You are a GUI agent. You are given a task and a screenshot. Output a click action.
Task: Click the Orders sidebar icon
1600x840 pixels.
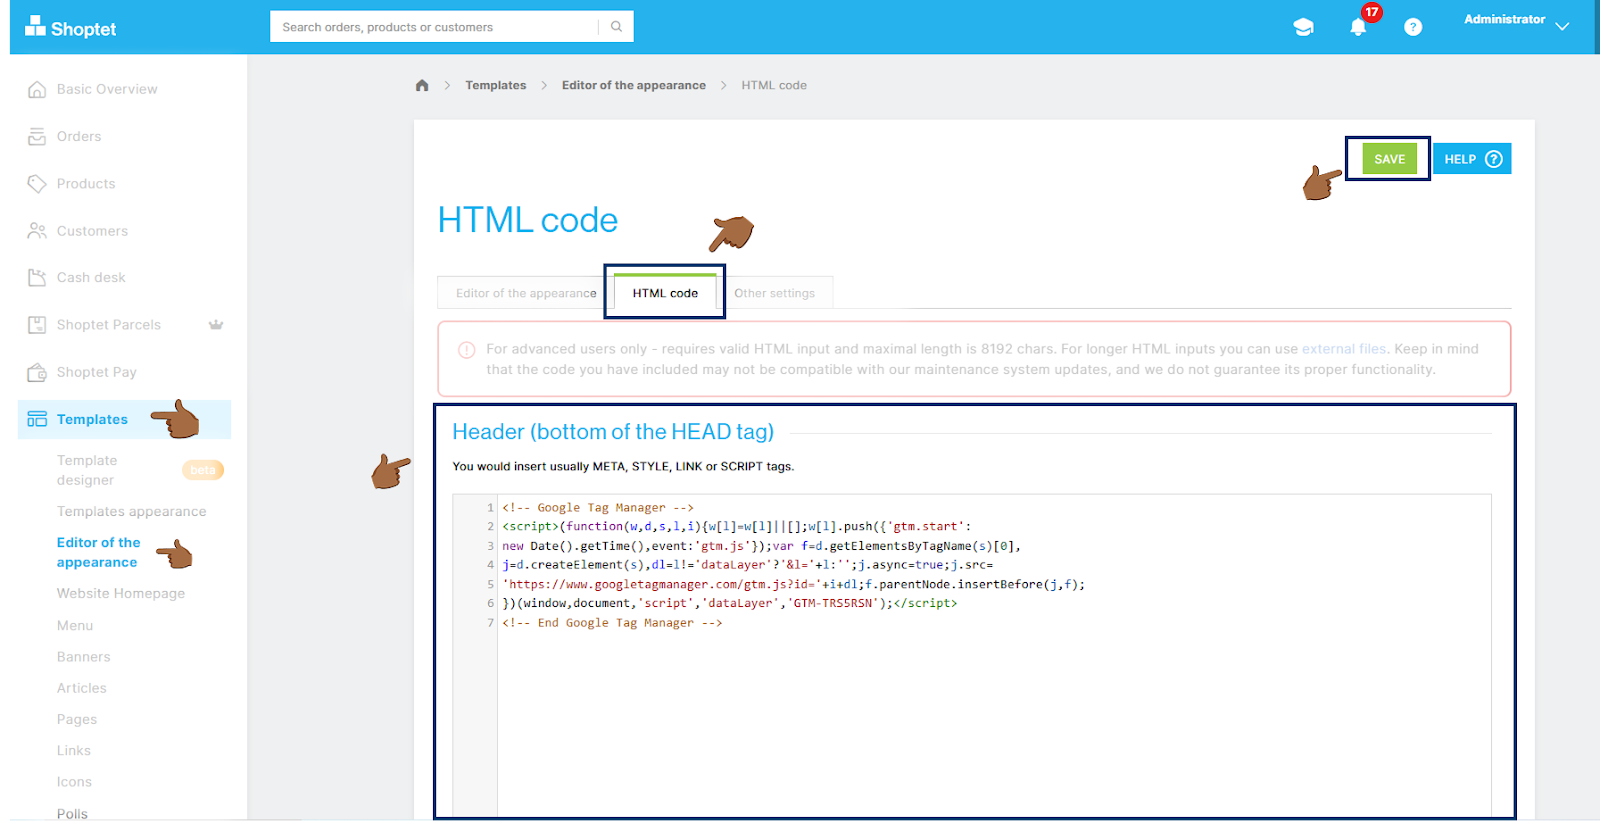(x=37, y=136)
